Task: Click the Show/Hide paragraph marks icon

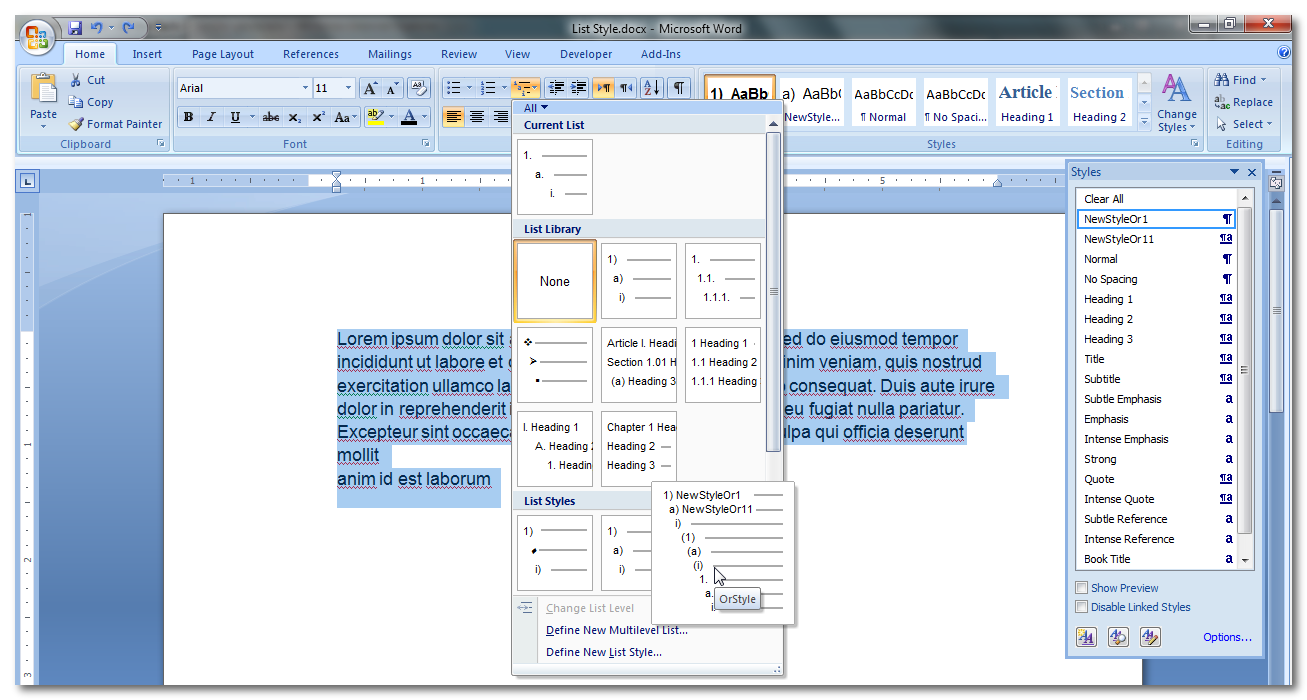Action: click(679, 88)
